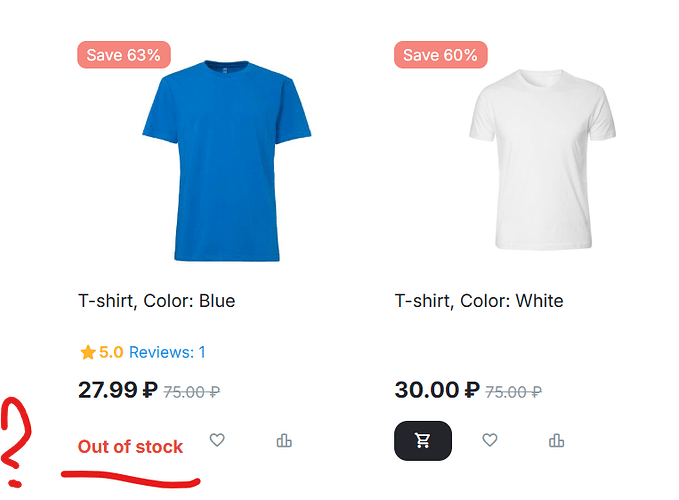679x500 pixels.
Task: Click the 30.00 ₽ price
Action: 436,390
